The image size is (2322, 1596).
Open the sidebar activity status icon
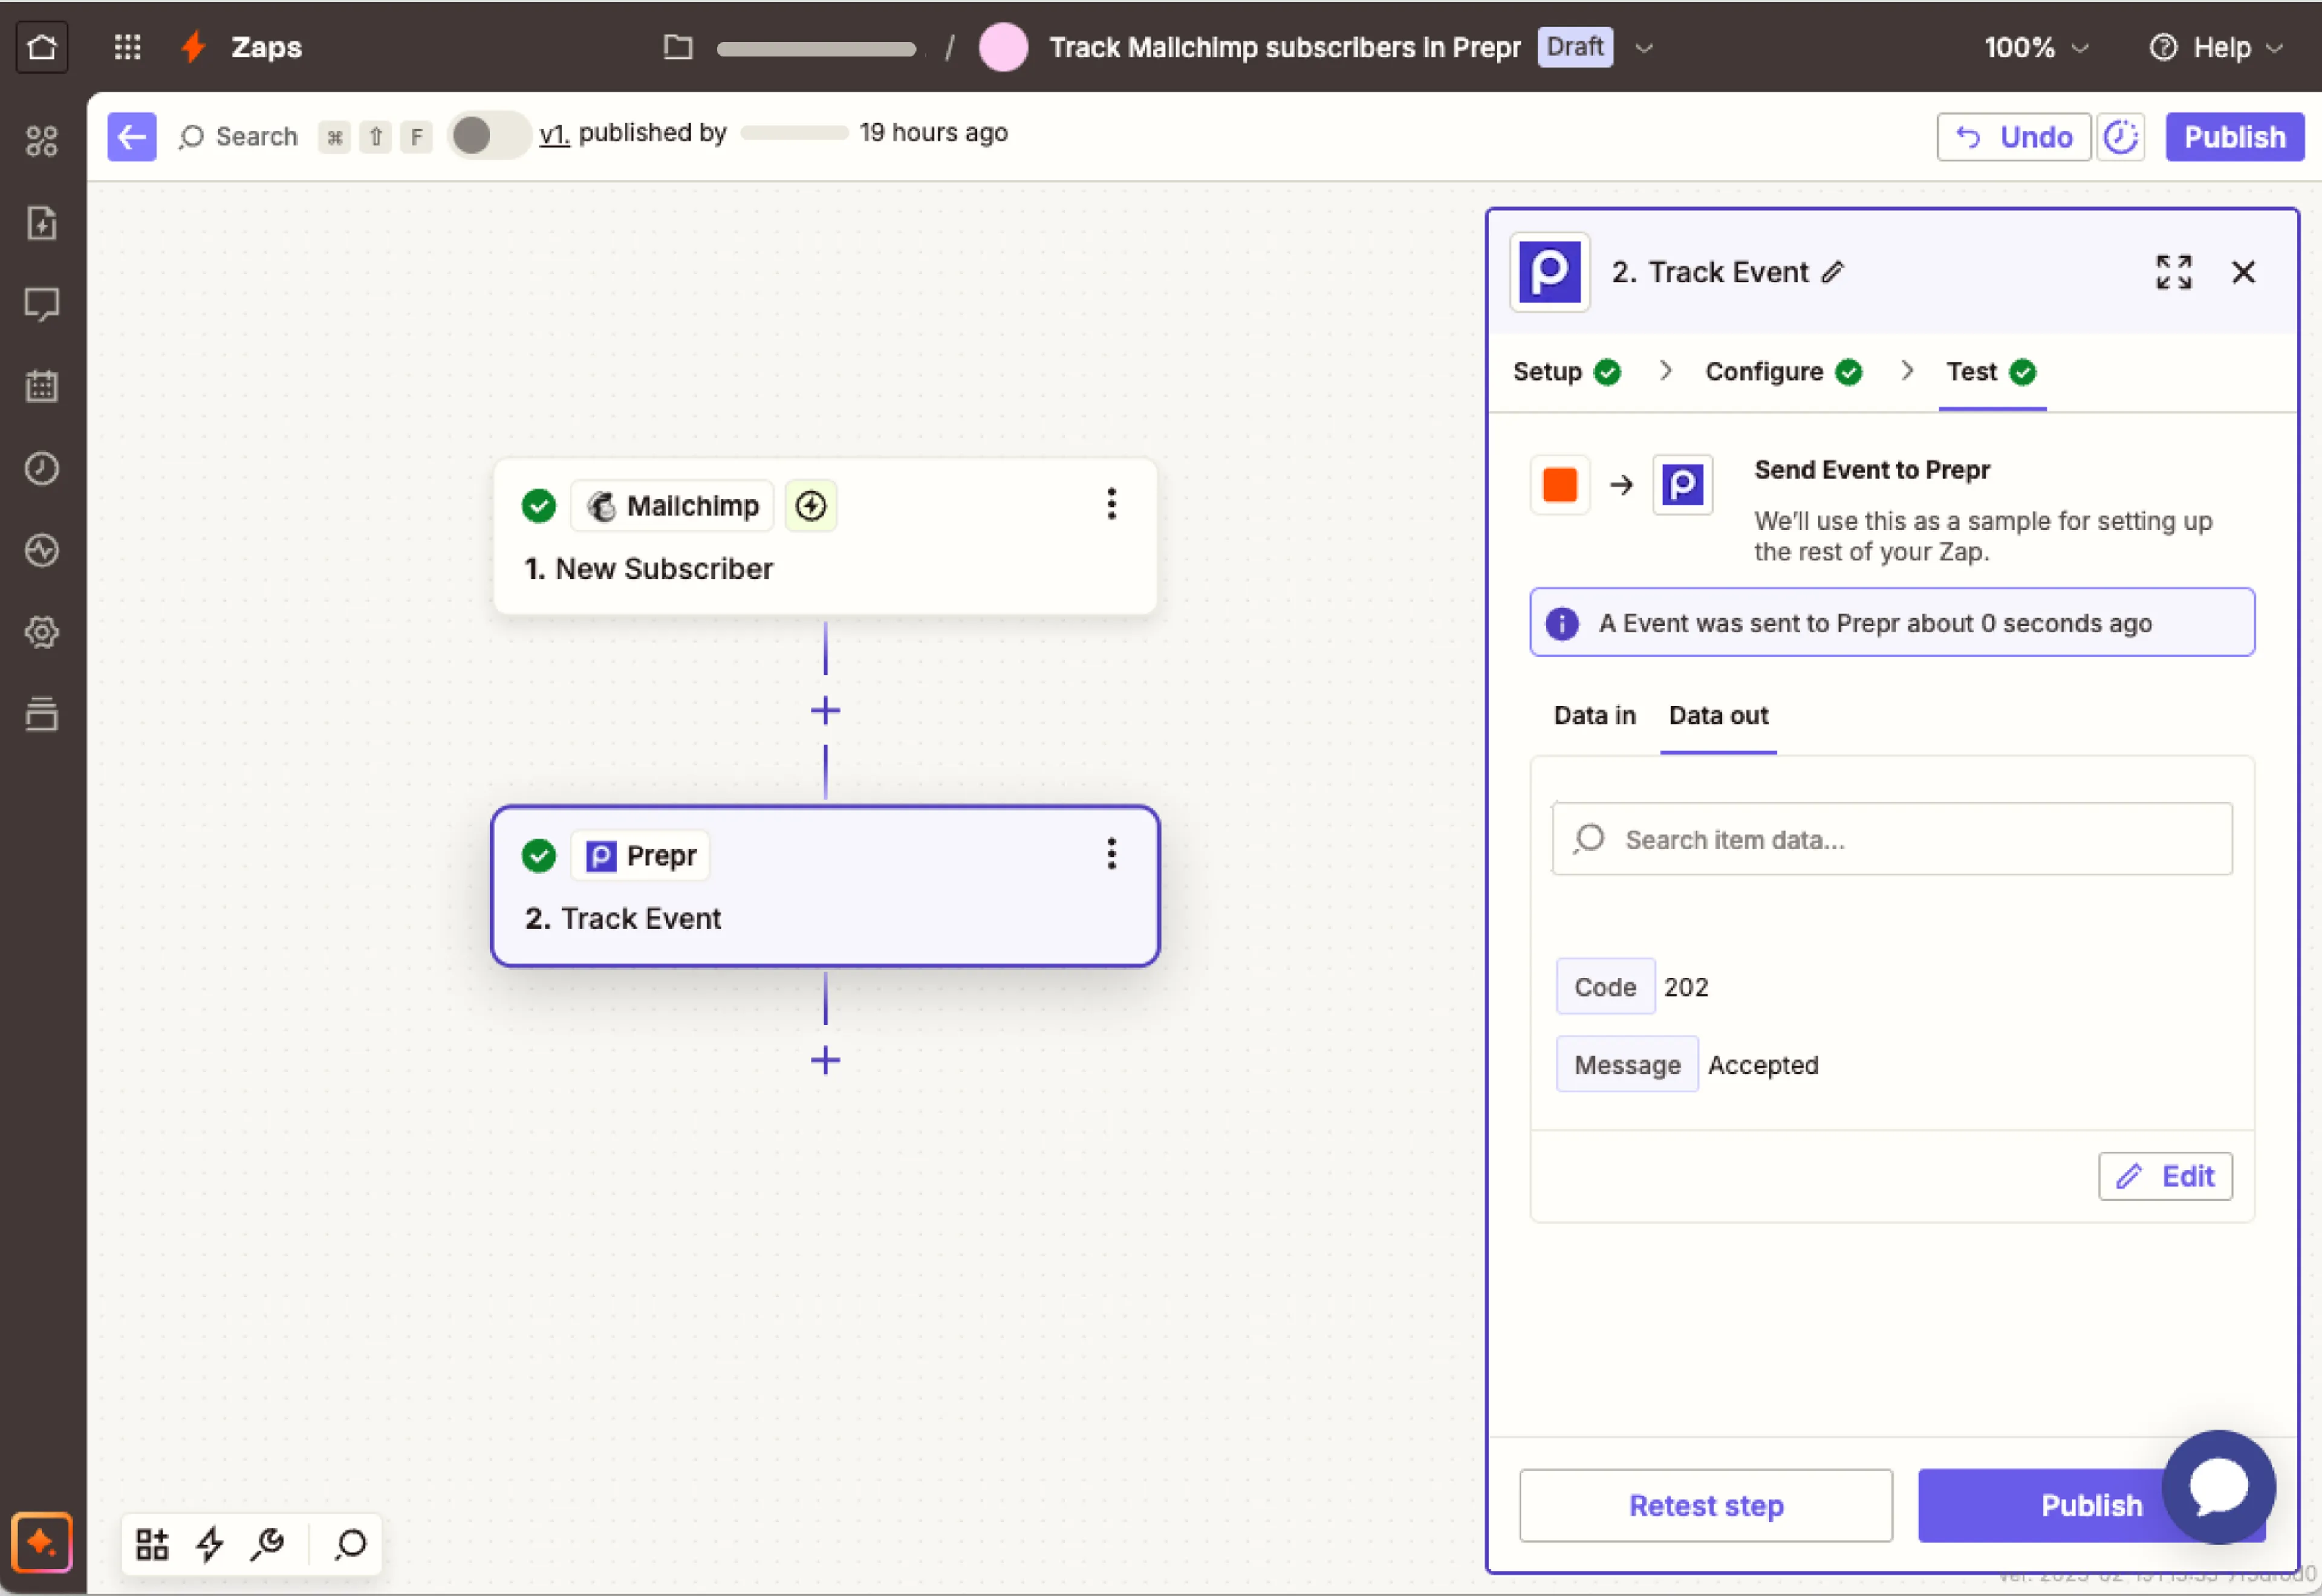tap(42, 550)
